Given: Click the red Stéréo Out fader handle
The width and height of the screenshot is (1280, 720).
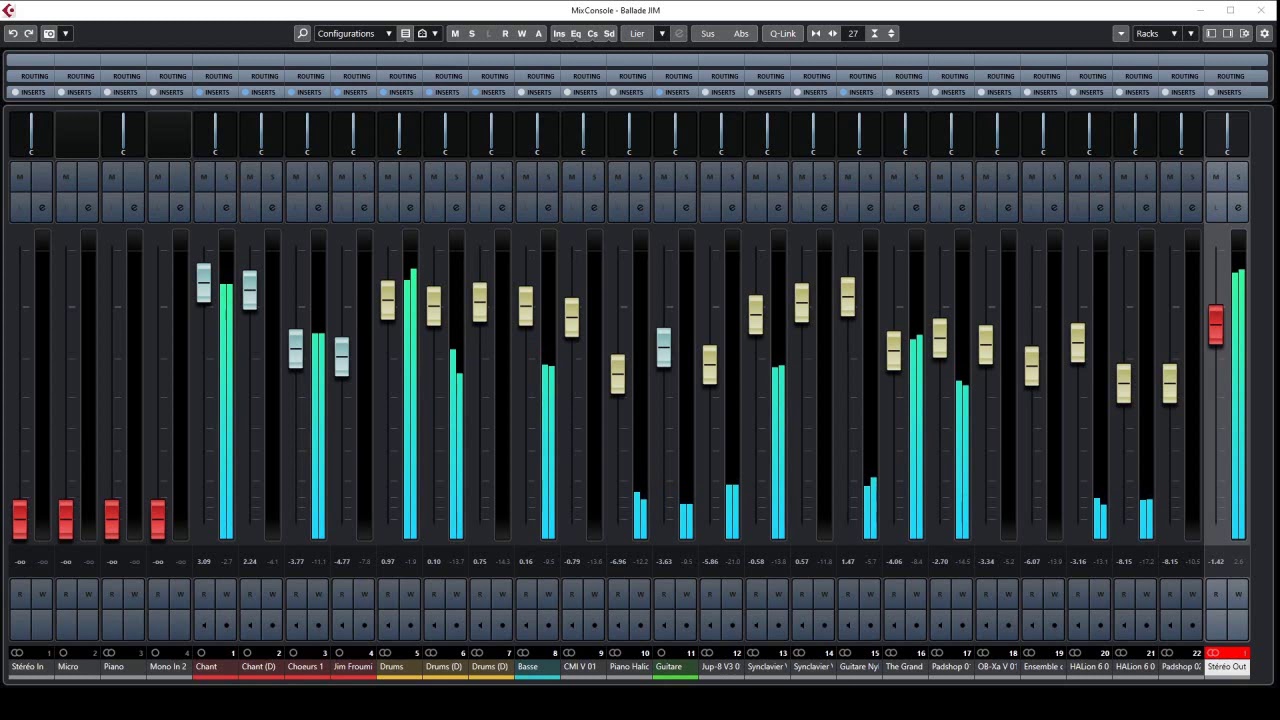Looking at the screenshot, I should tap(1216, 326).
